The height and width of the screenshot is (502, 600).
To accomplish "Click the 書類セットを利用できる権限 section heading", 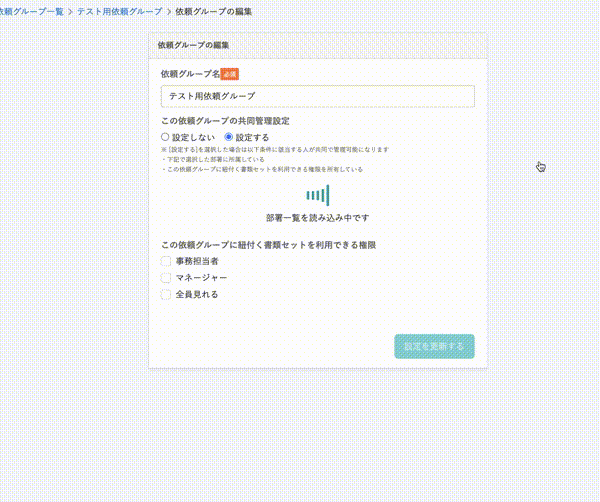I will (268, 245).
